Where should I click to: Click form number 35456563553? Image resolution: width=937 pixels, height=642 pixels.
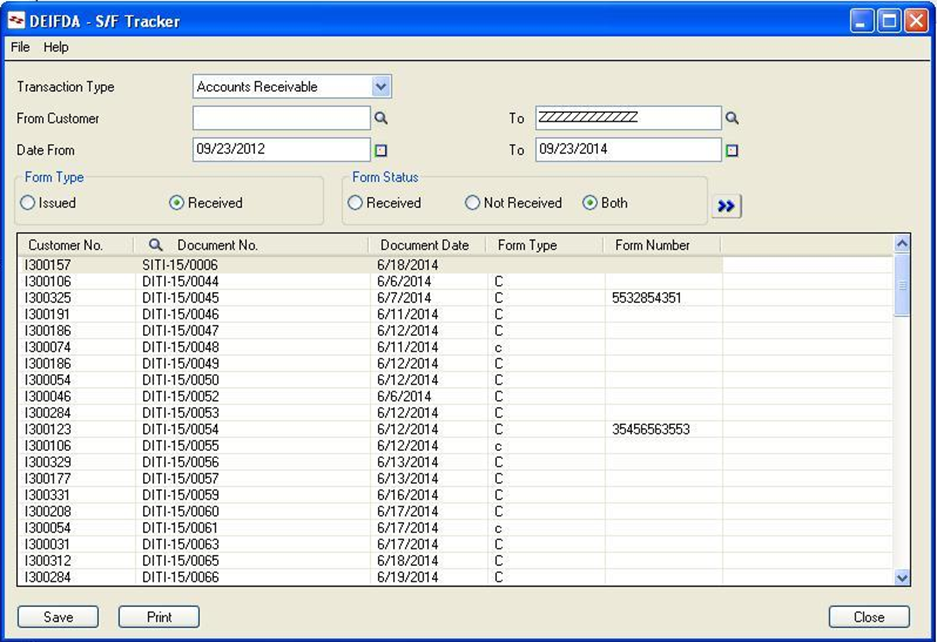(x=651, y=429)
